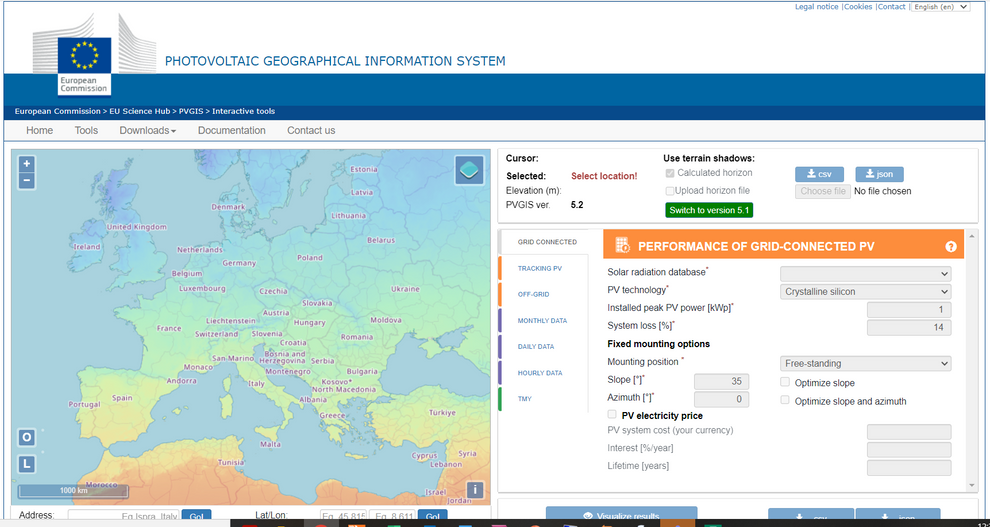Enable the Upload horizon file checkbox
The height and width of the screenshot is (527, 990).
[x=670, y=191]
